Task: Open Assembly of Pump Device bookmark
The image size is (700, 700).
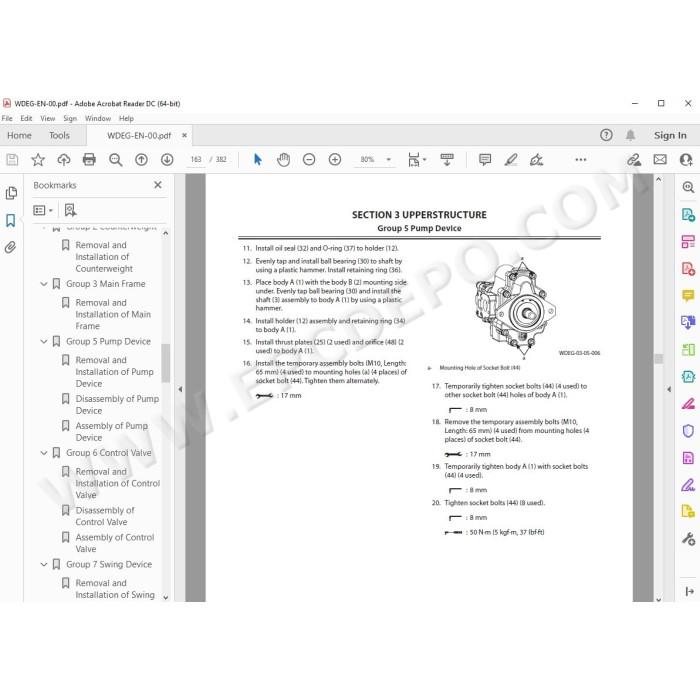Action: (112, 432)
